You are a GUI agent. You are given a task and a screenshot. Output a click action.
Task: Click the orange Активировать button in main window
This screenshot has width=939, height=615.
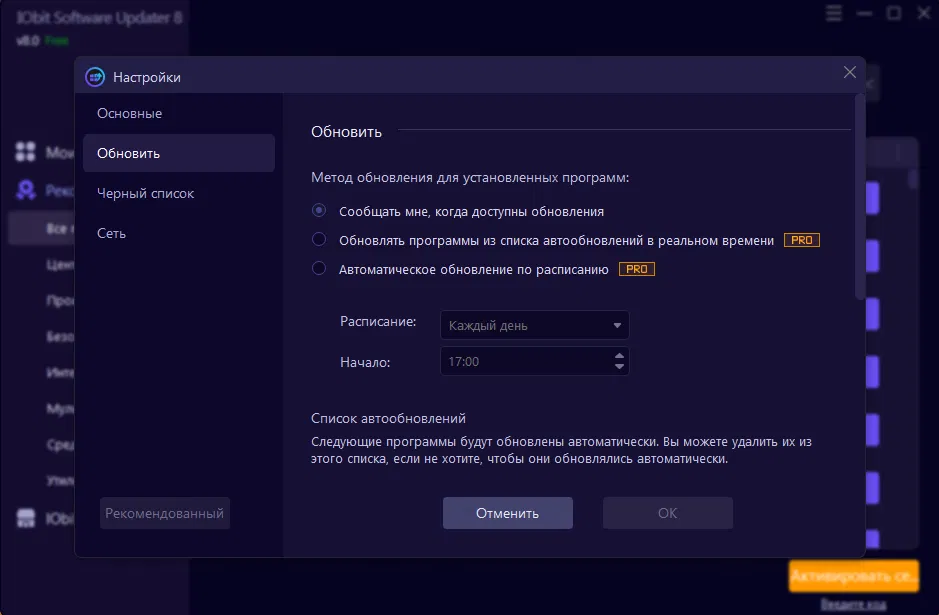853,576
